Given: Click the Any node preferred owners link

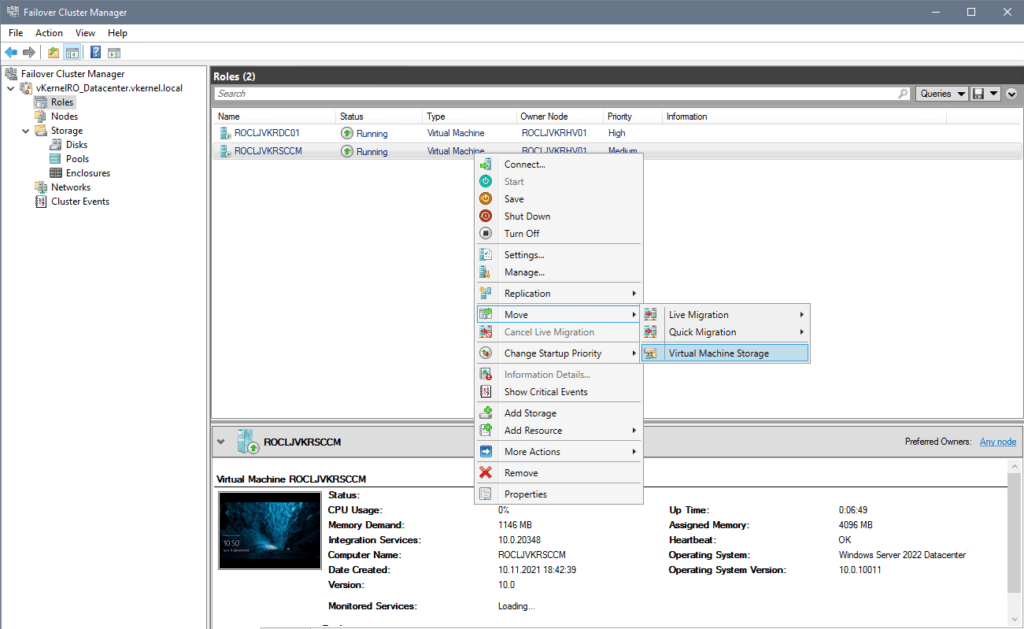Looking at the screenshot, I should [x=998, y=442].
